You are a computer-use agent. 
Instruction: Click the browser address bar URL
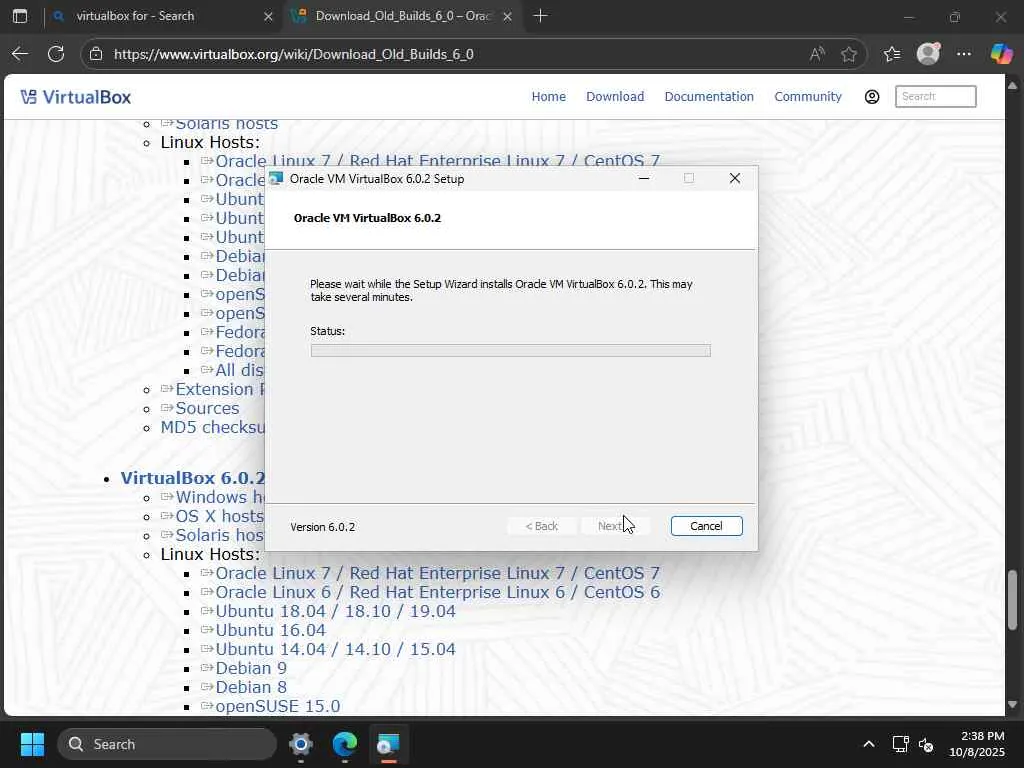[x=294, y=54]
